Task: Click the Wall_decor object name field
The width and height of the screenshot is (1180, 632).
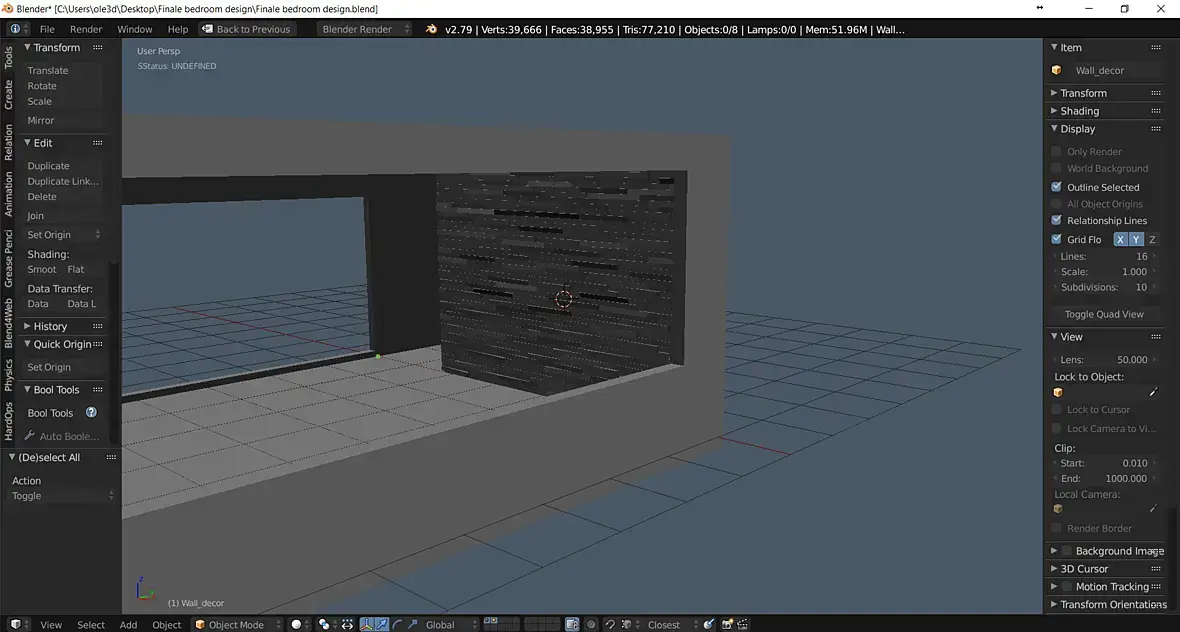Action: [1115, 70]
